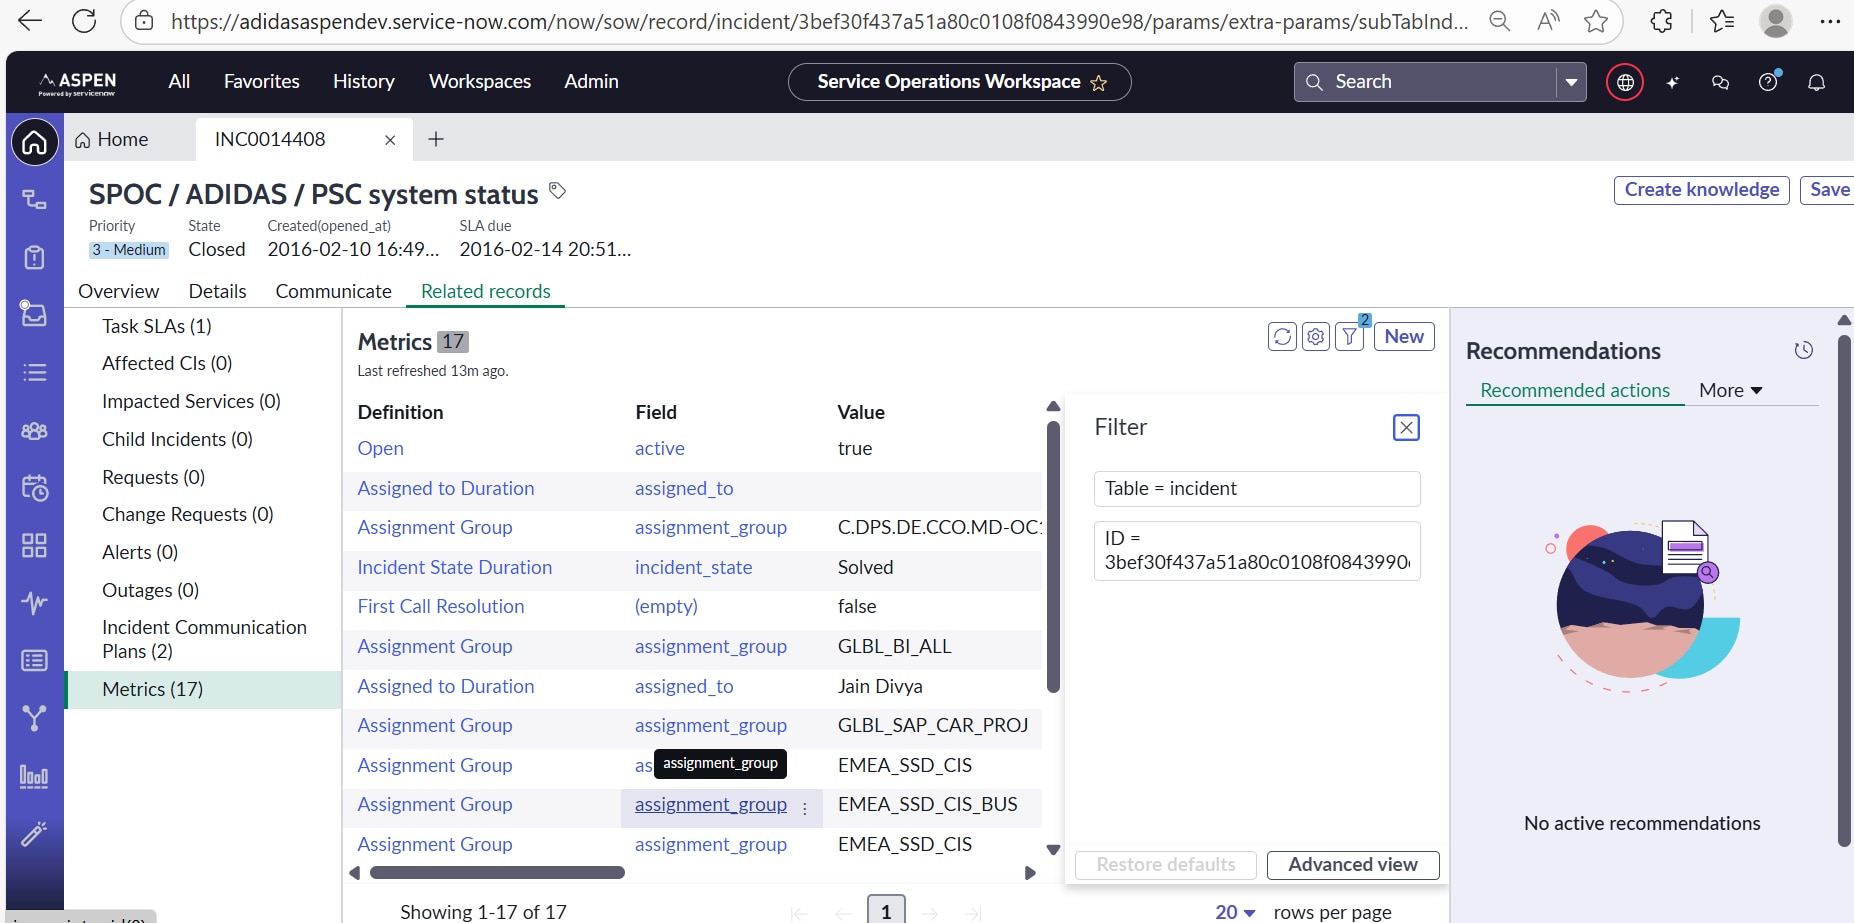Refresh the Metrics list
1854x923 pixels.
click(1282, 337)
